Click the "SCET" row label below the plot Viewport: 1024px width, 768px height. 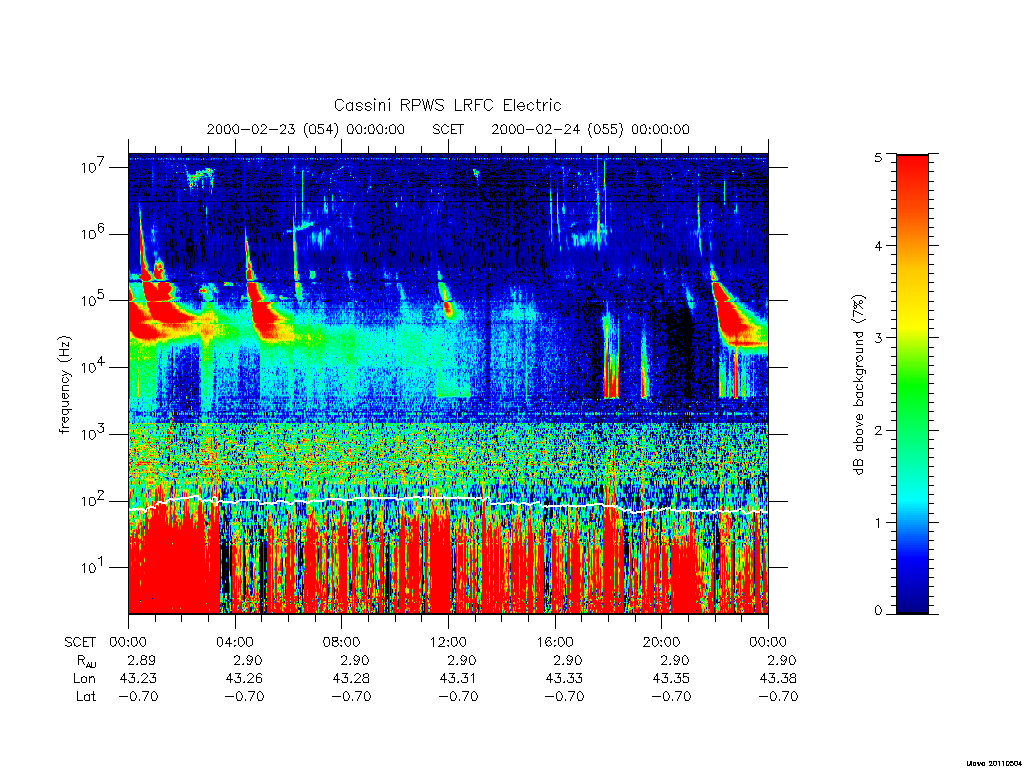click(80, 643)
